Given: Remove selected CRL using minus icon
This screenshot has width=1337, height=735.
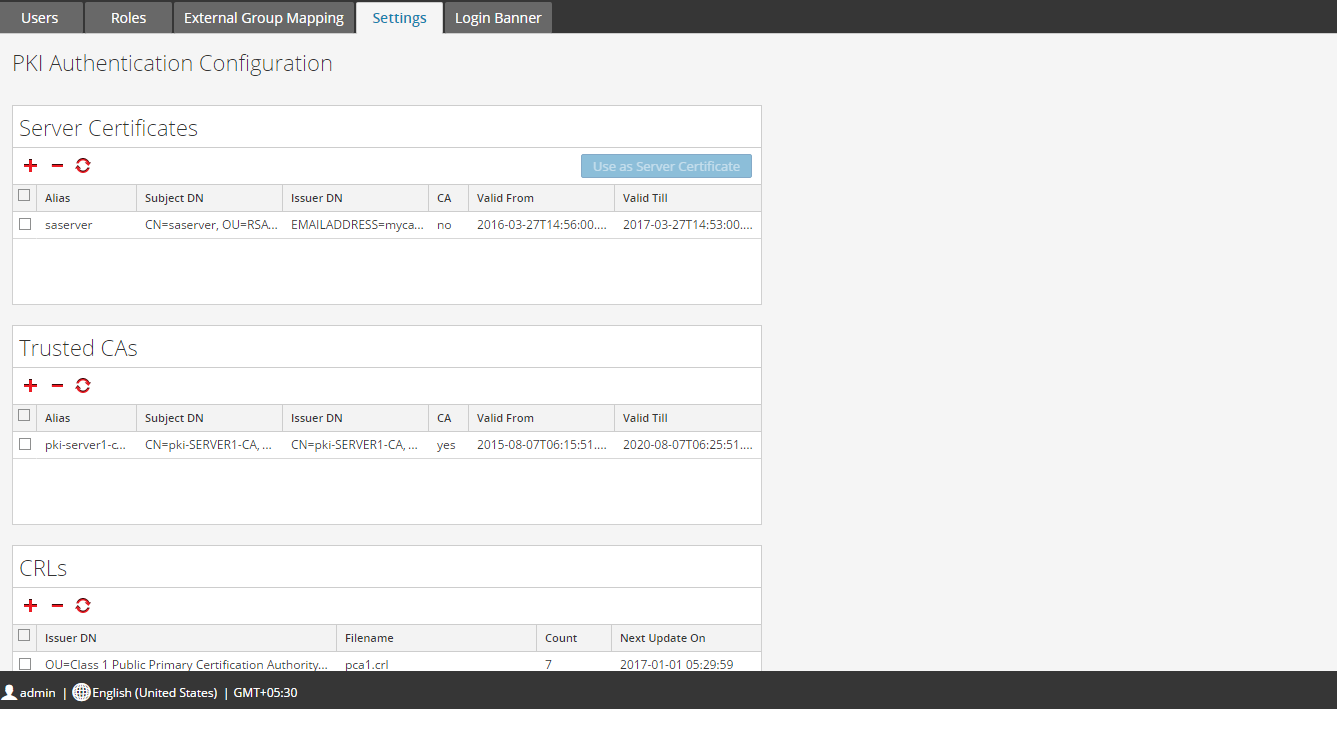Looking at the screenshot, I should click(57, 606).
